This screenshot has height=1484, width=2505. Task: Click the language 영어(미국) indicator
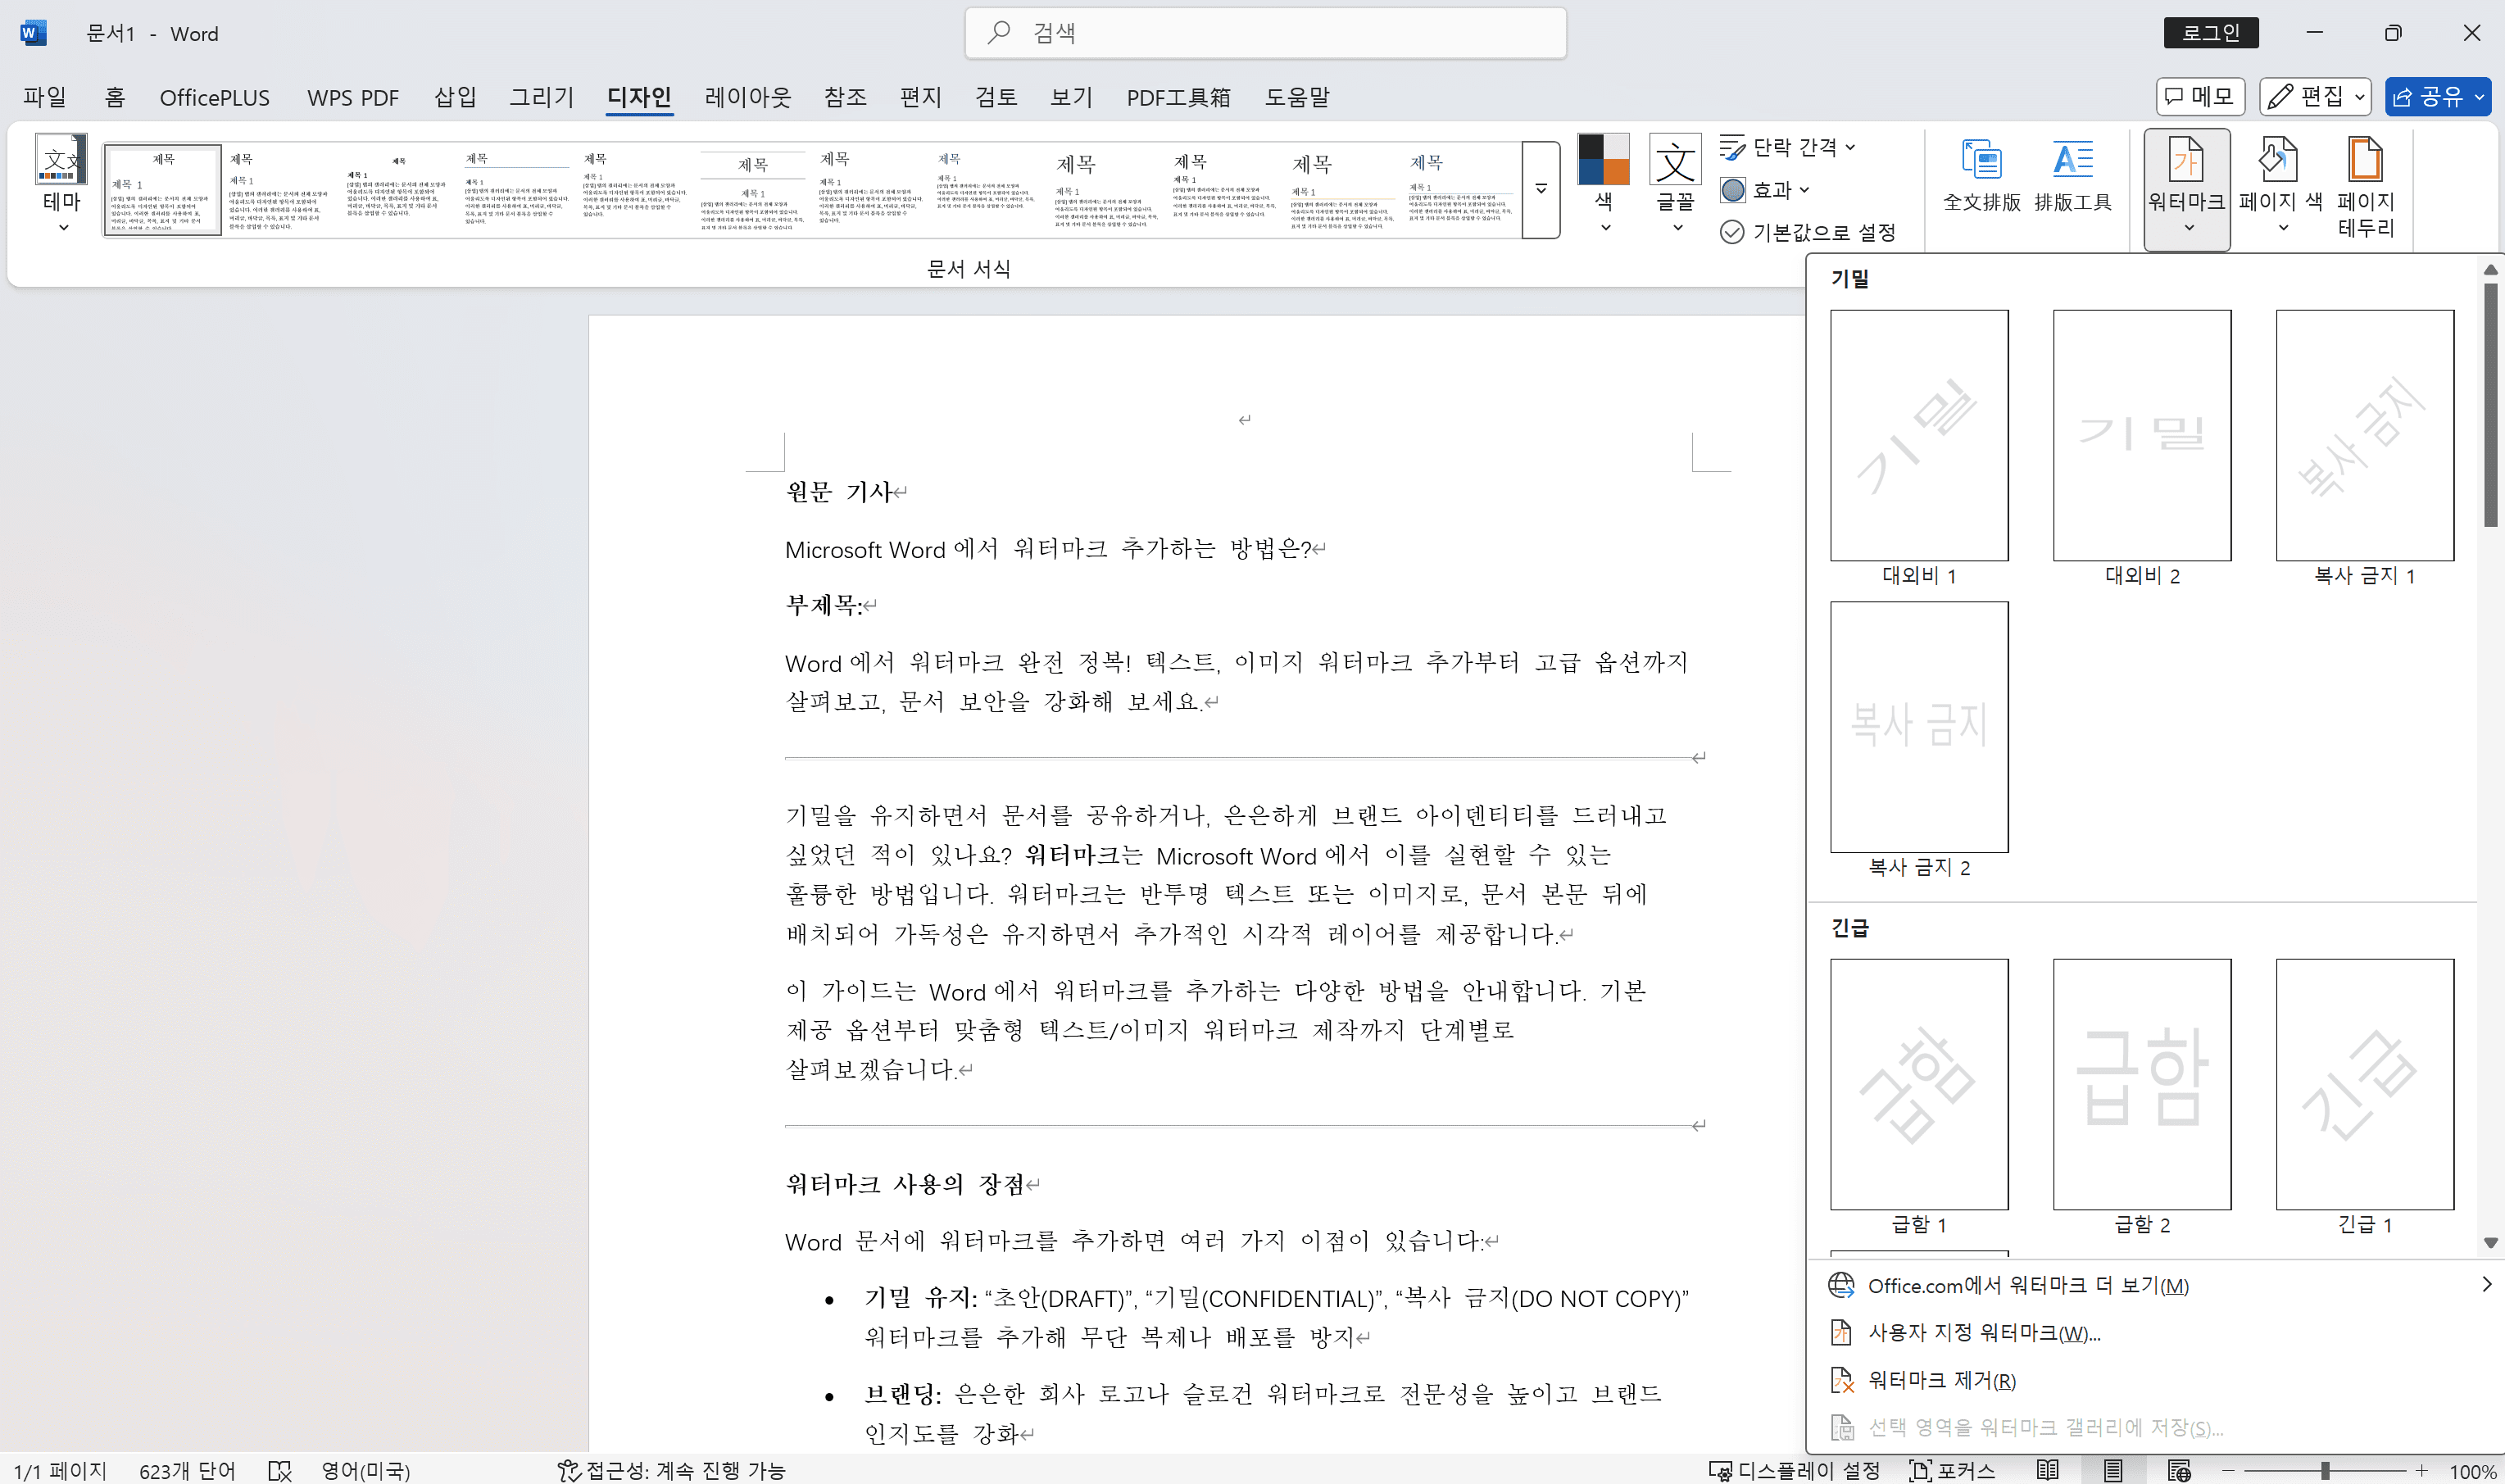point(365,1470)
